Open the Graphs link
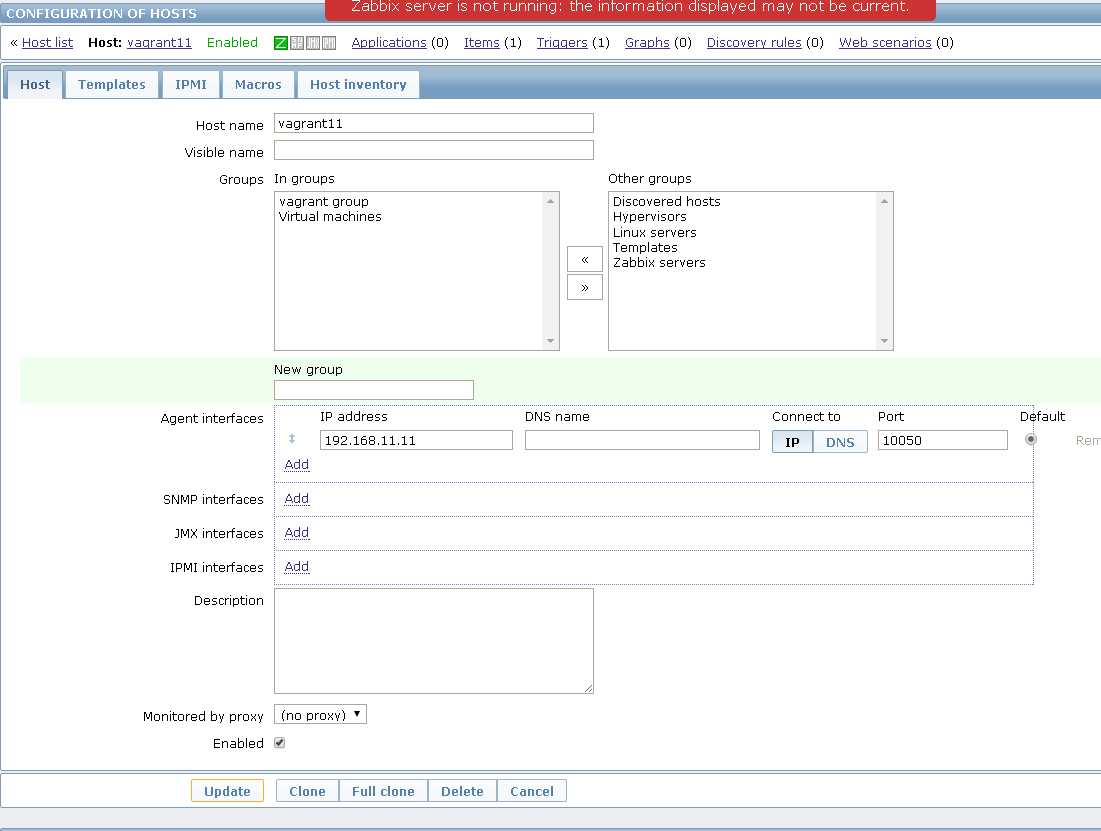Screen dimensions: 1101x831 click(x=647, y=43)
